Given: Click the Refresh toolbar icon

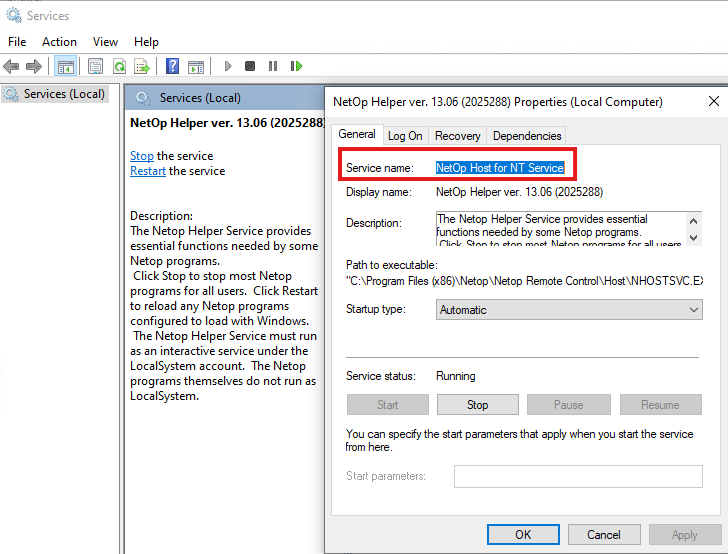Looking at the screenshot, I should 120,66.
